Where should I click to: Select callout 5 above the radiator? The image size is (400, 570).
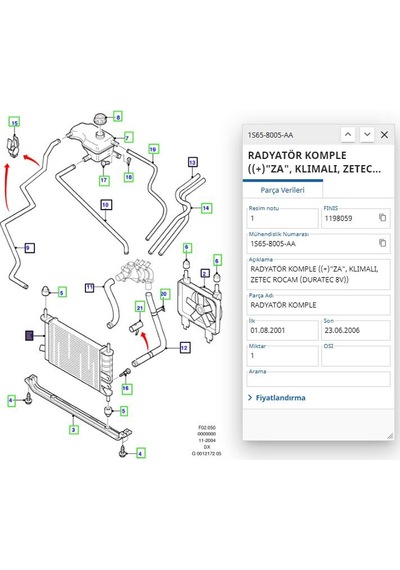[62, 292]
